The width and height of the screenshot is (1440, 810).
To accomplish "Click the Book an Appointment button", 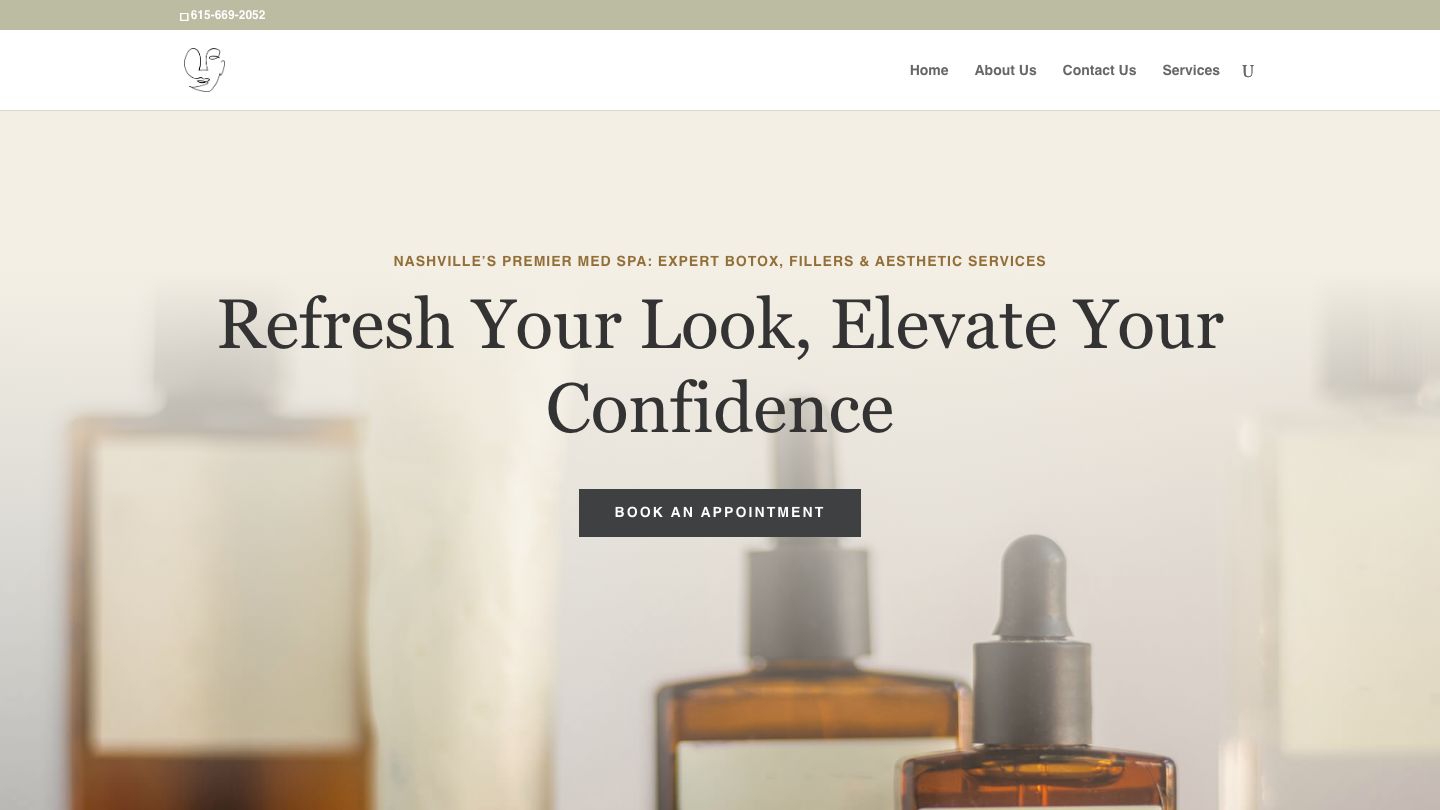I will (720, 513).
